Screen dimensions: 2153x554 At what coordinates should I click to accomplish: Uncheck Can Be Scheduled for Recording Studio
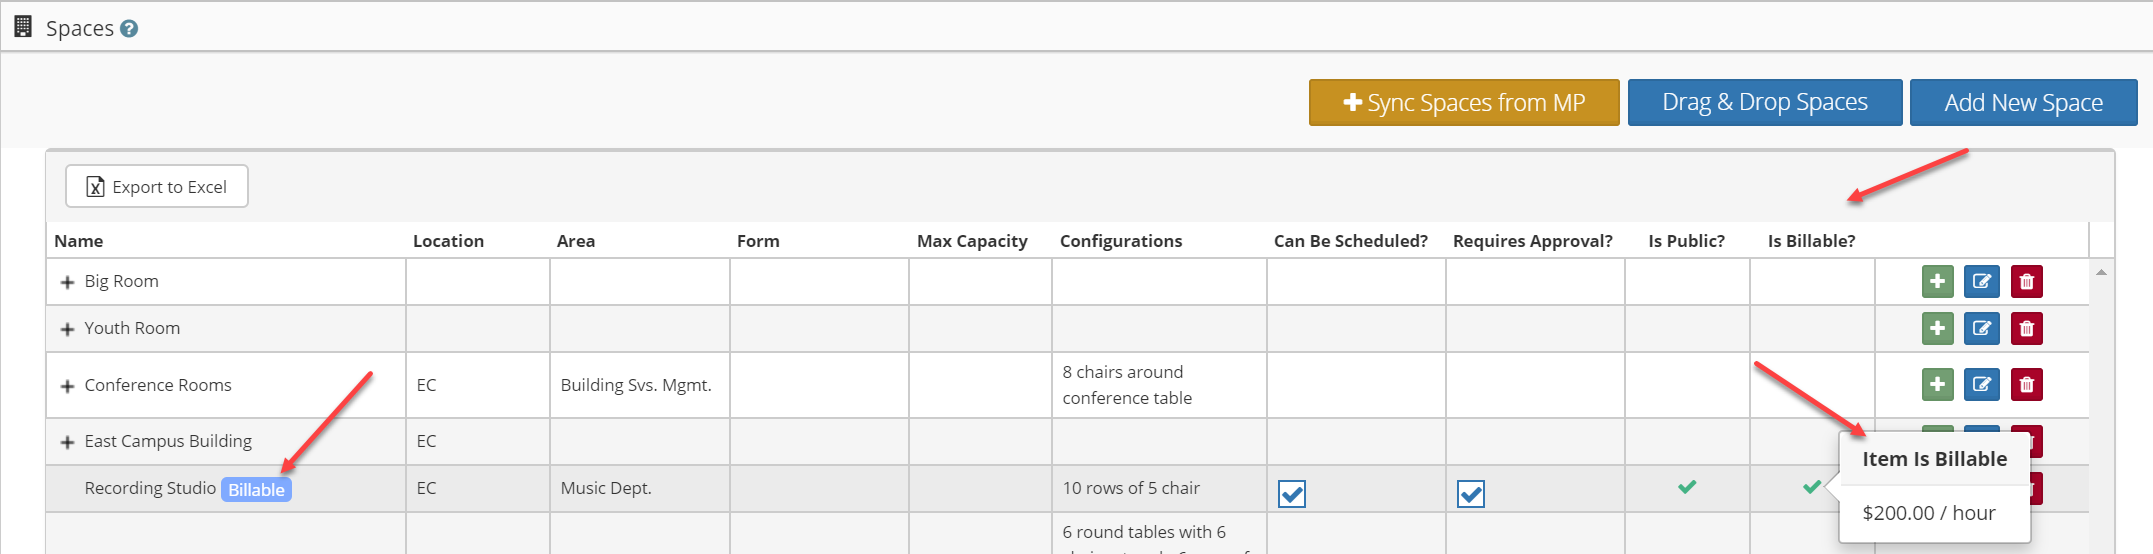coord(1292,494)
